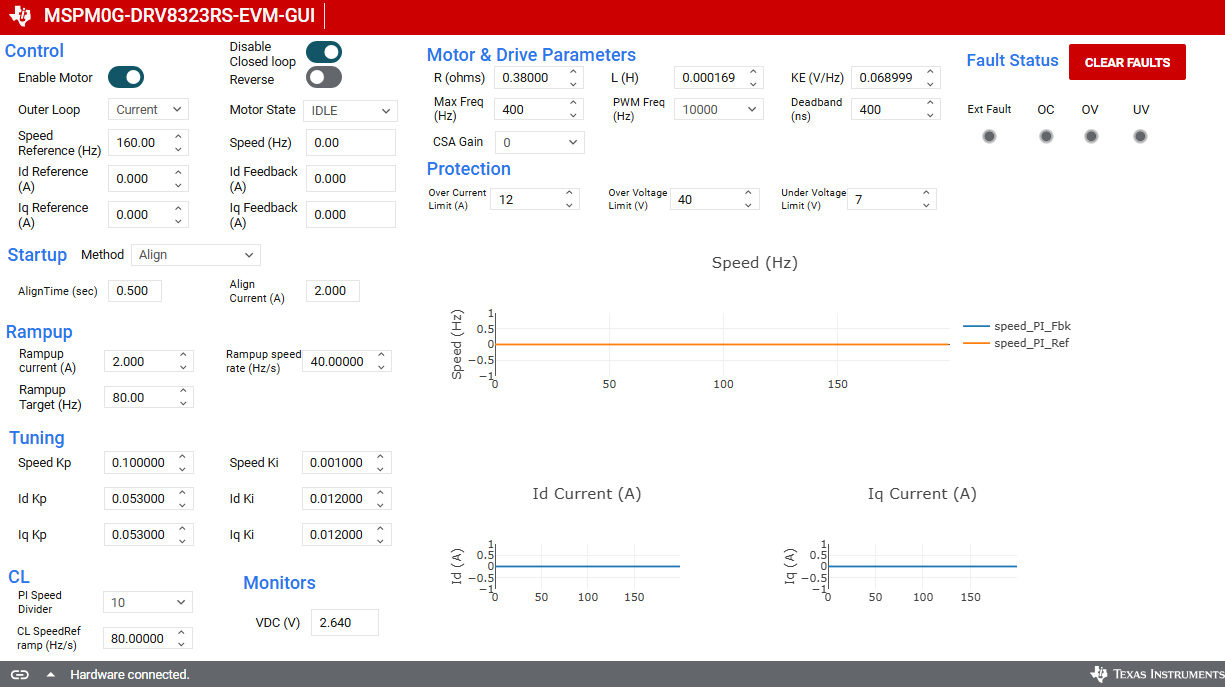Click the L (H) stepper arrows
The image size is (1225, 687).
pyautogui.click(x=753, y=77)
